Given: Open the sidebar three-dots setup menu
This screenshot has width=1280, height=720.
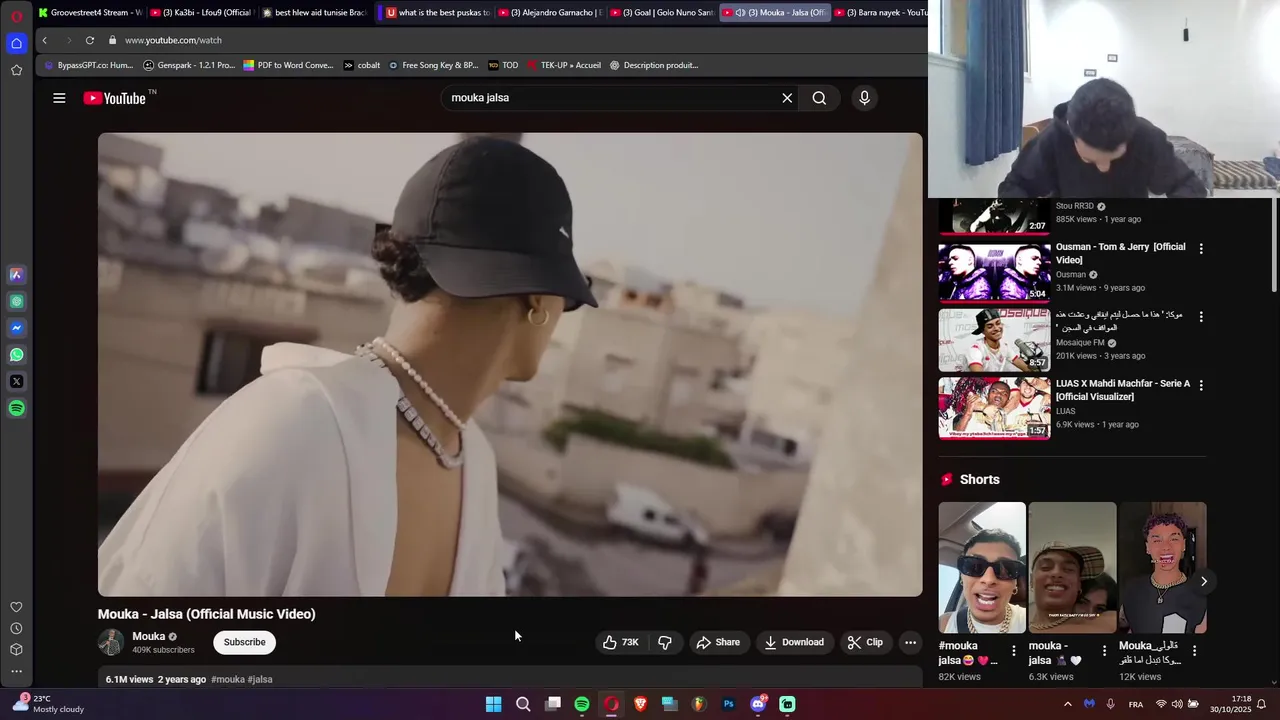Looking at the screenshot, I should (x=16, y=671).
